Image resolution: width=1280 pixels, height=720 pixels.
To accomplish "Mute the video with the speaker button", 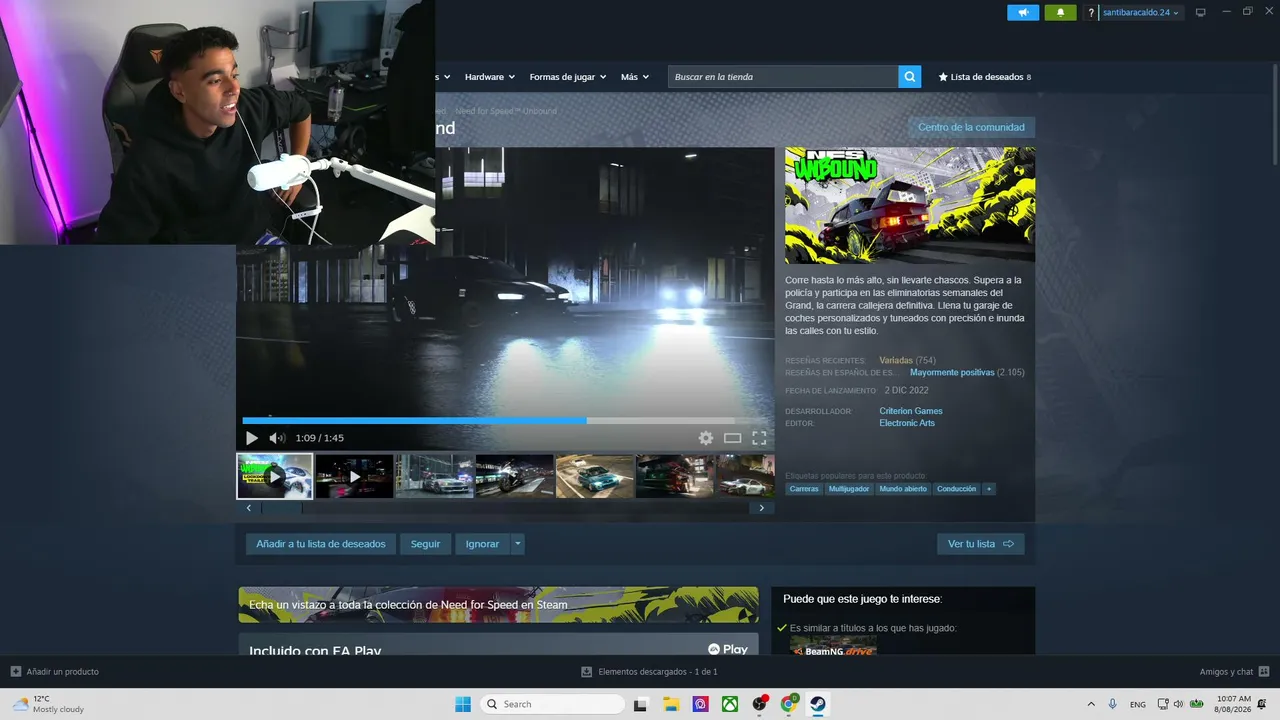I will tap(277, 438).
